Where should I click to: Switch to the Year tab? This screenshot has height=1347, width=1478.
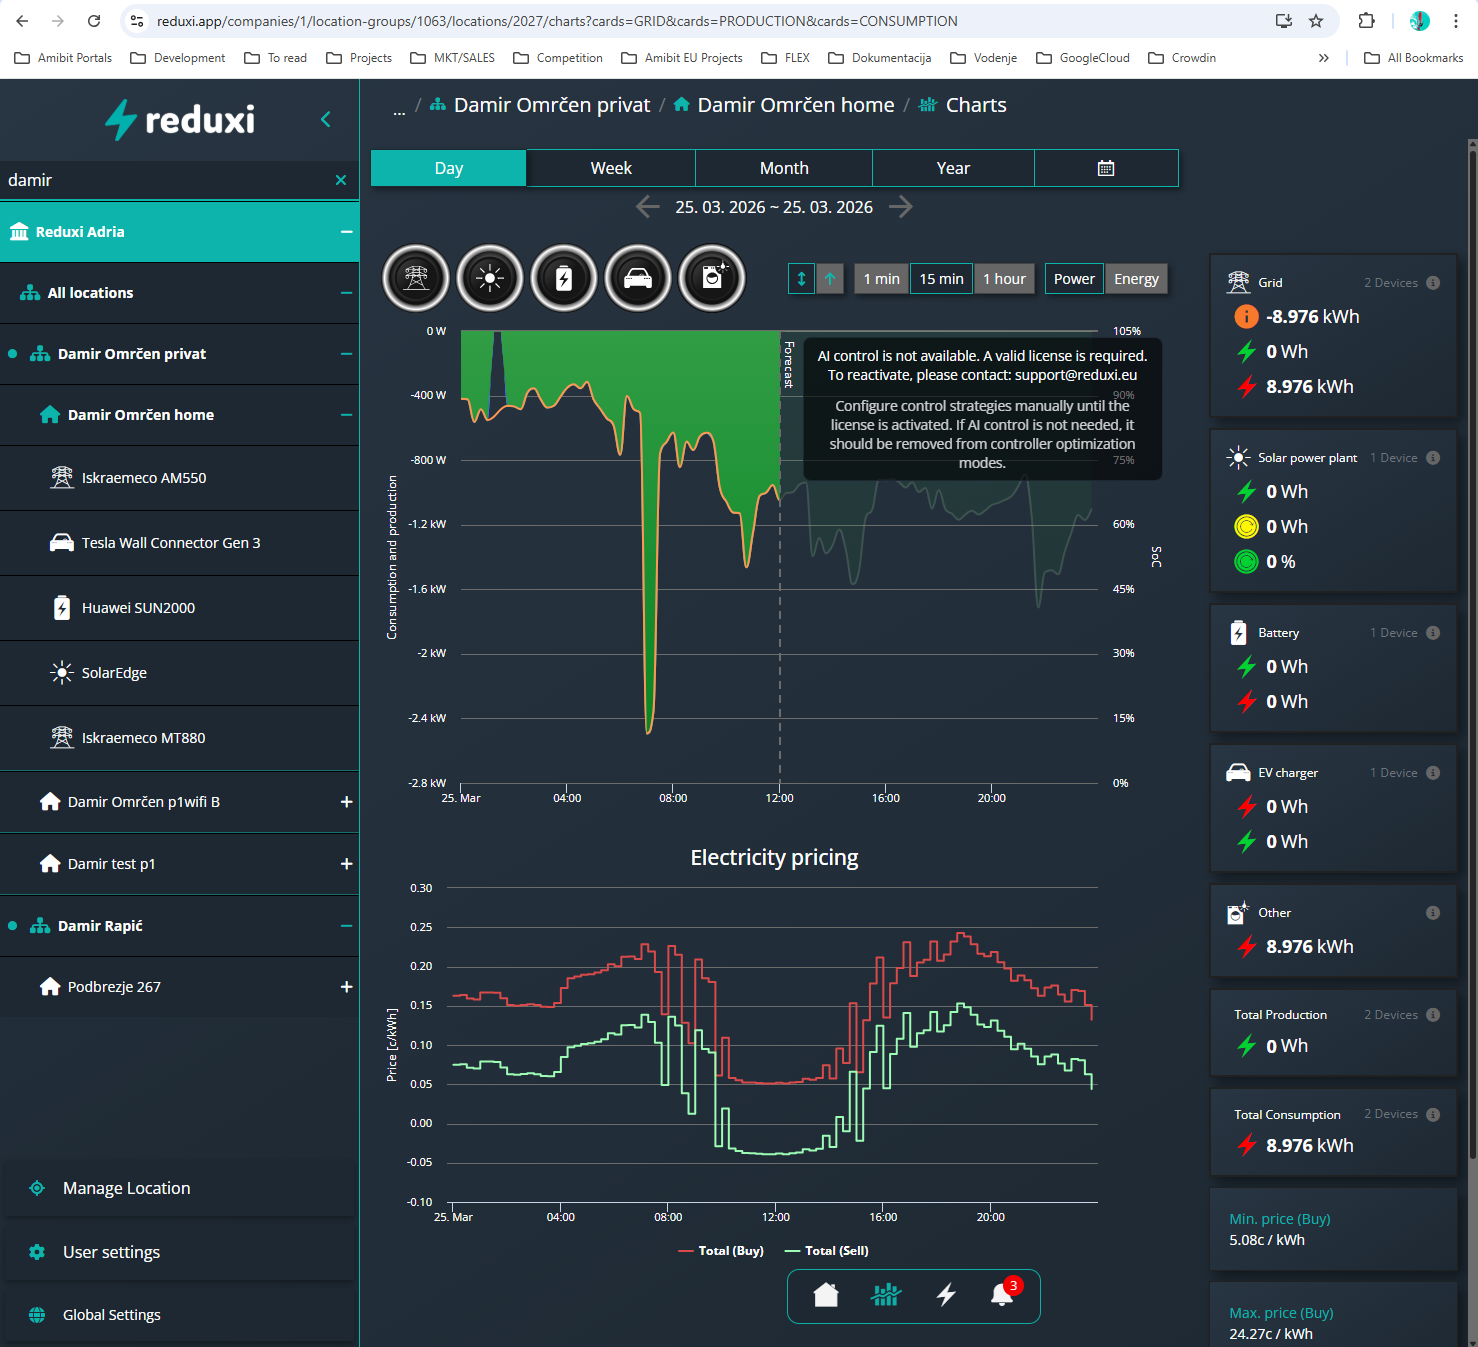click(953, 168)
